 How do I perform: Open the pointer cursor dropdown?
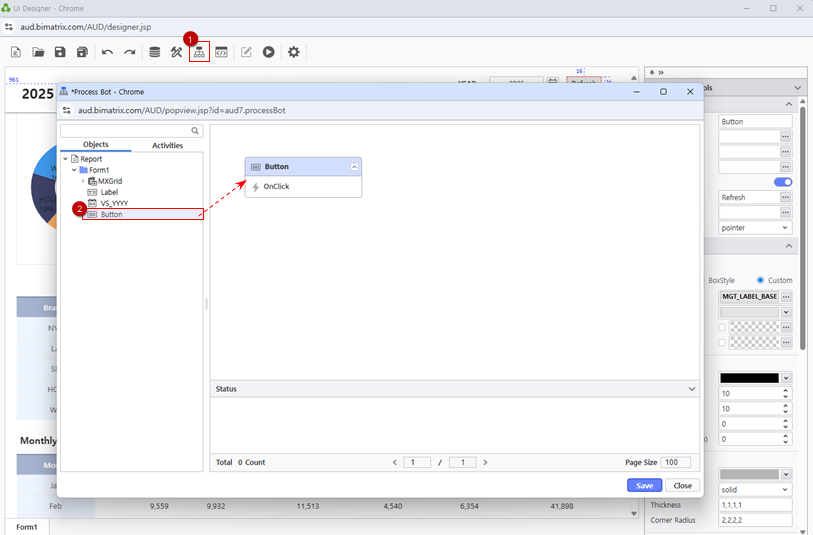point(755,228)
